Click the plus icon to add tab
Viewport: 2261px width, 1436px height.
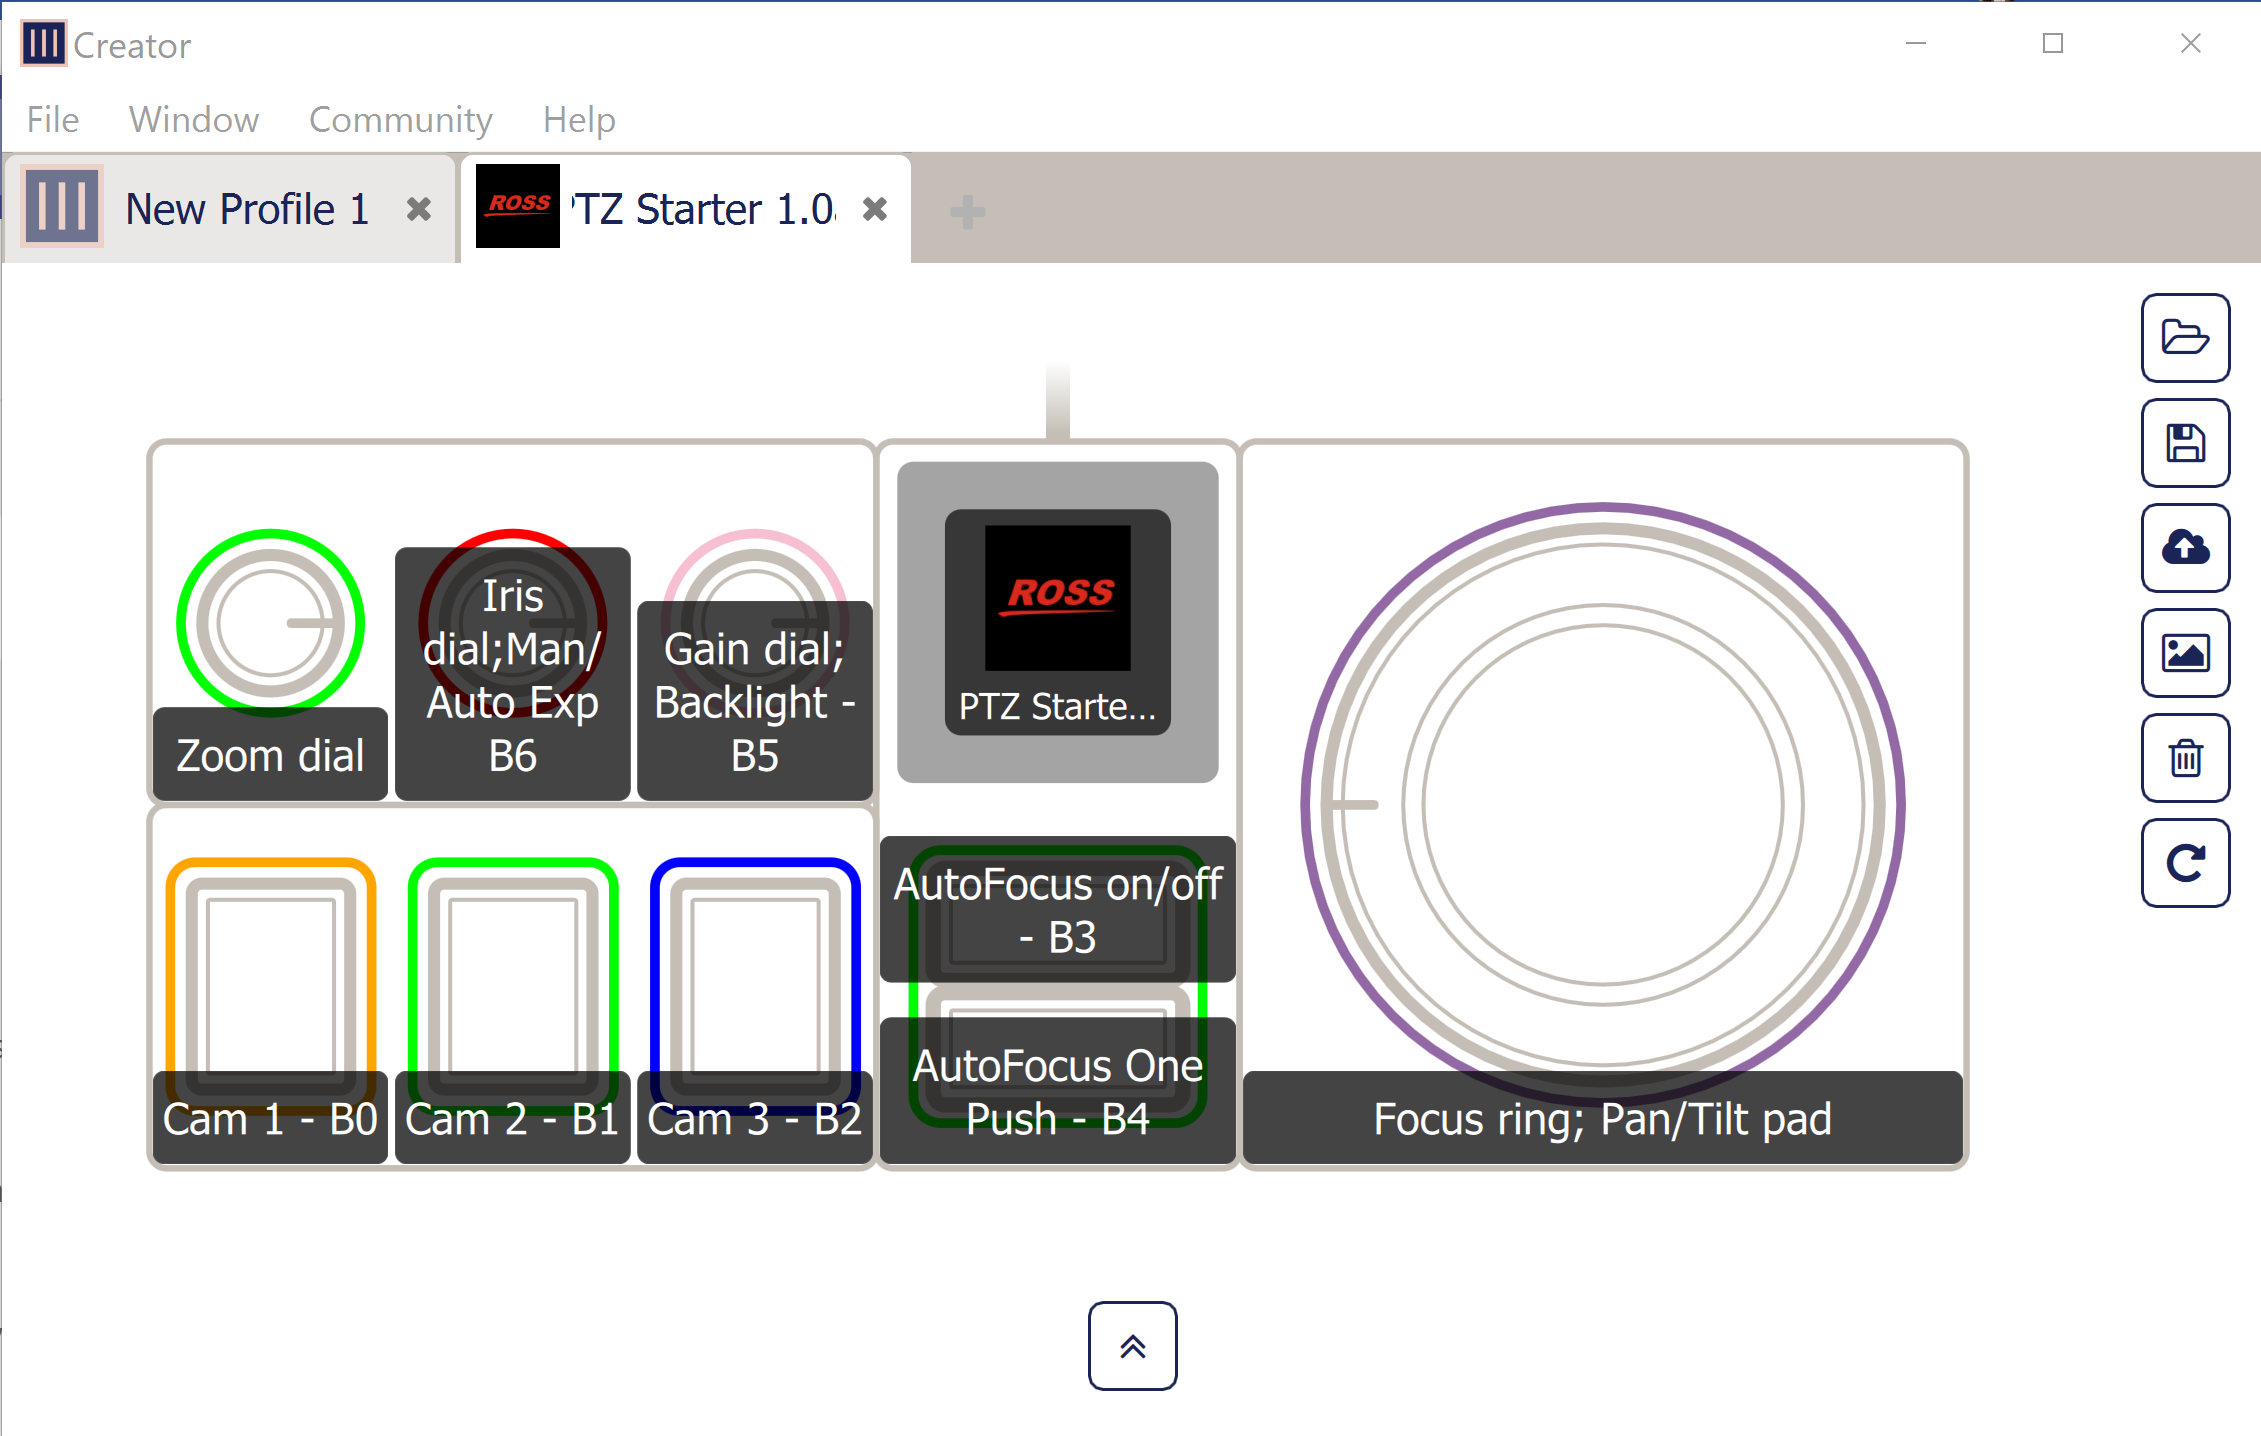pyautogui.click(x=967, y=211)
